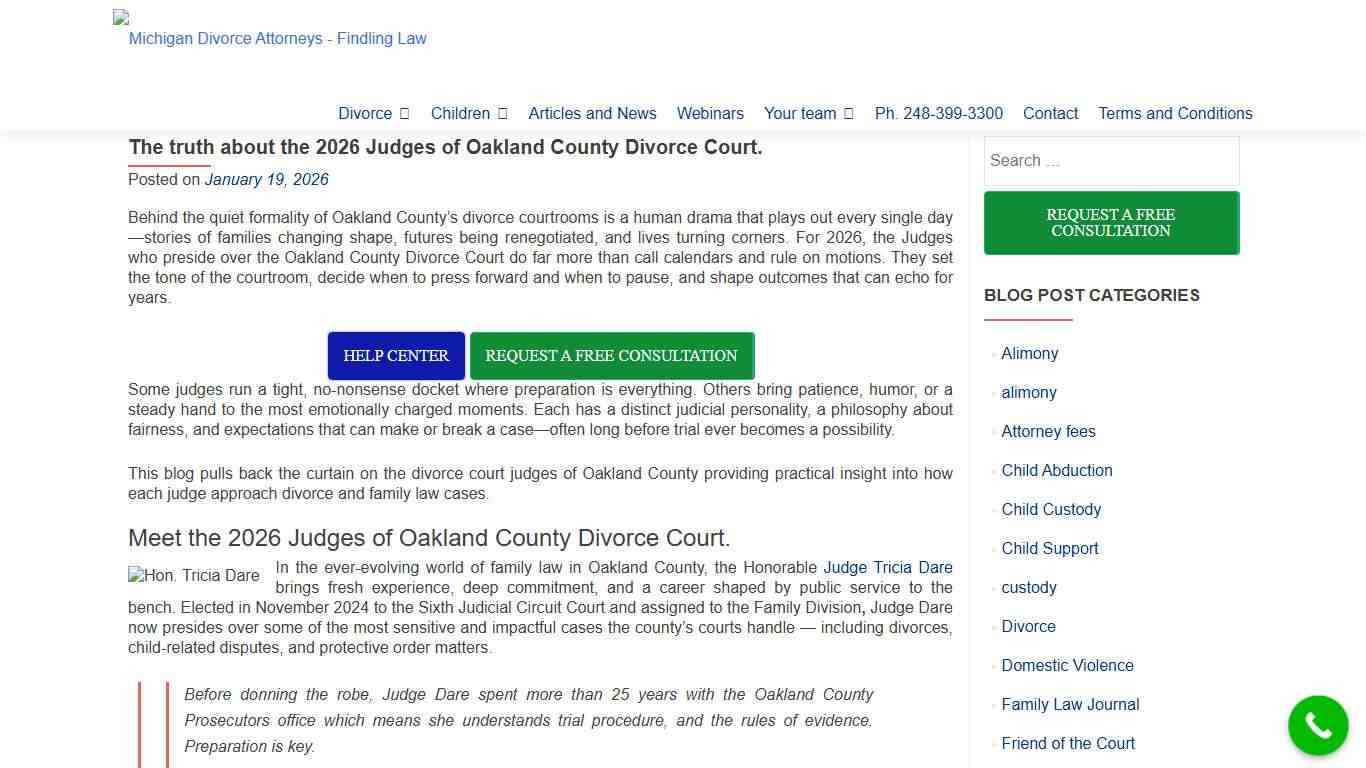
Task: Open the Judge Tricia Dare link
Action: coord(887,567)
